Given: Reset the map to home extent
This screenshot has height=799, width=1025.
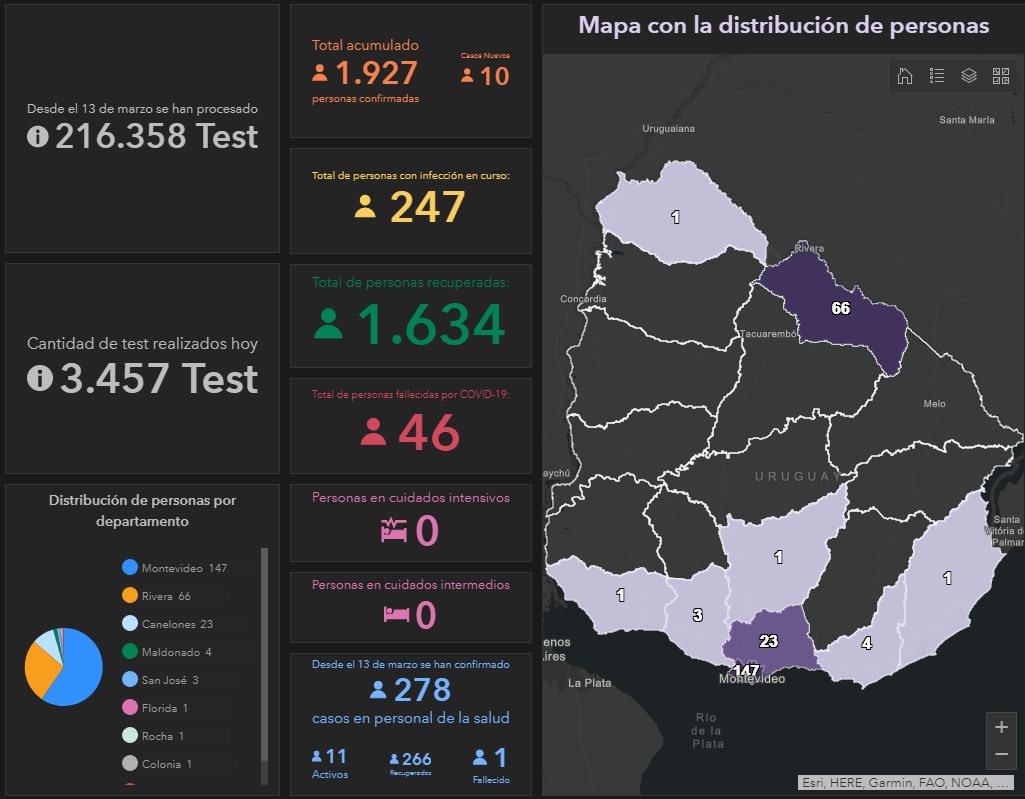Looking at the screenshot, I should point(905,76).
